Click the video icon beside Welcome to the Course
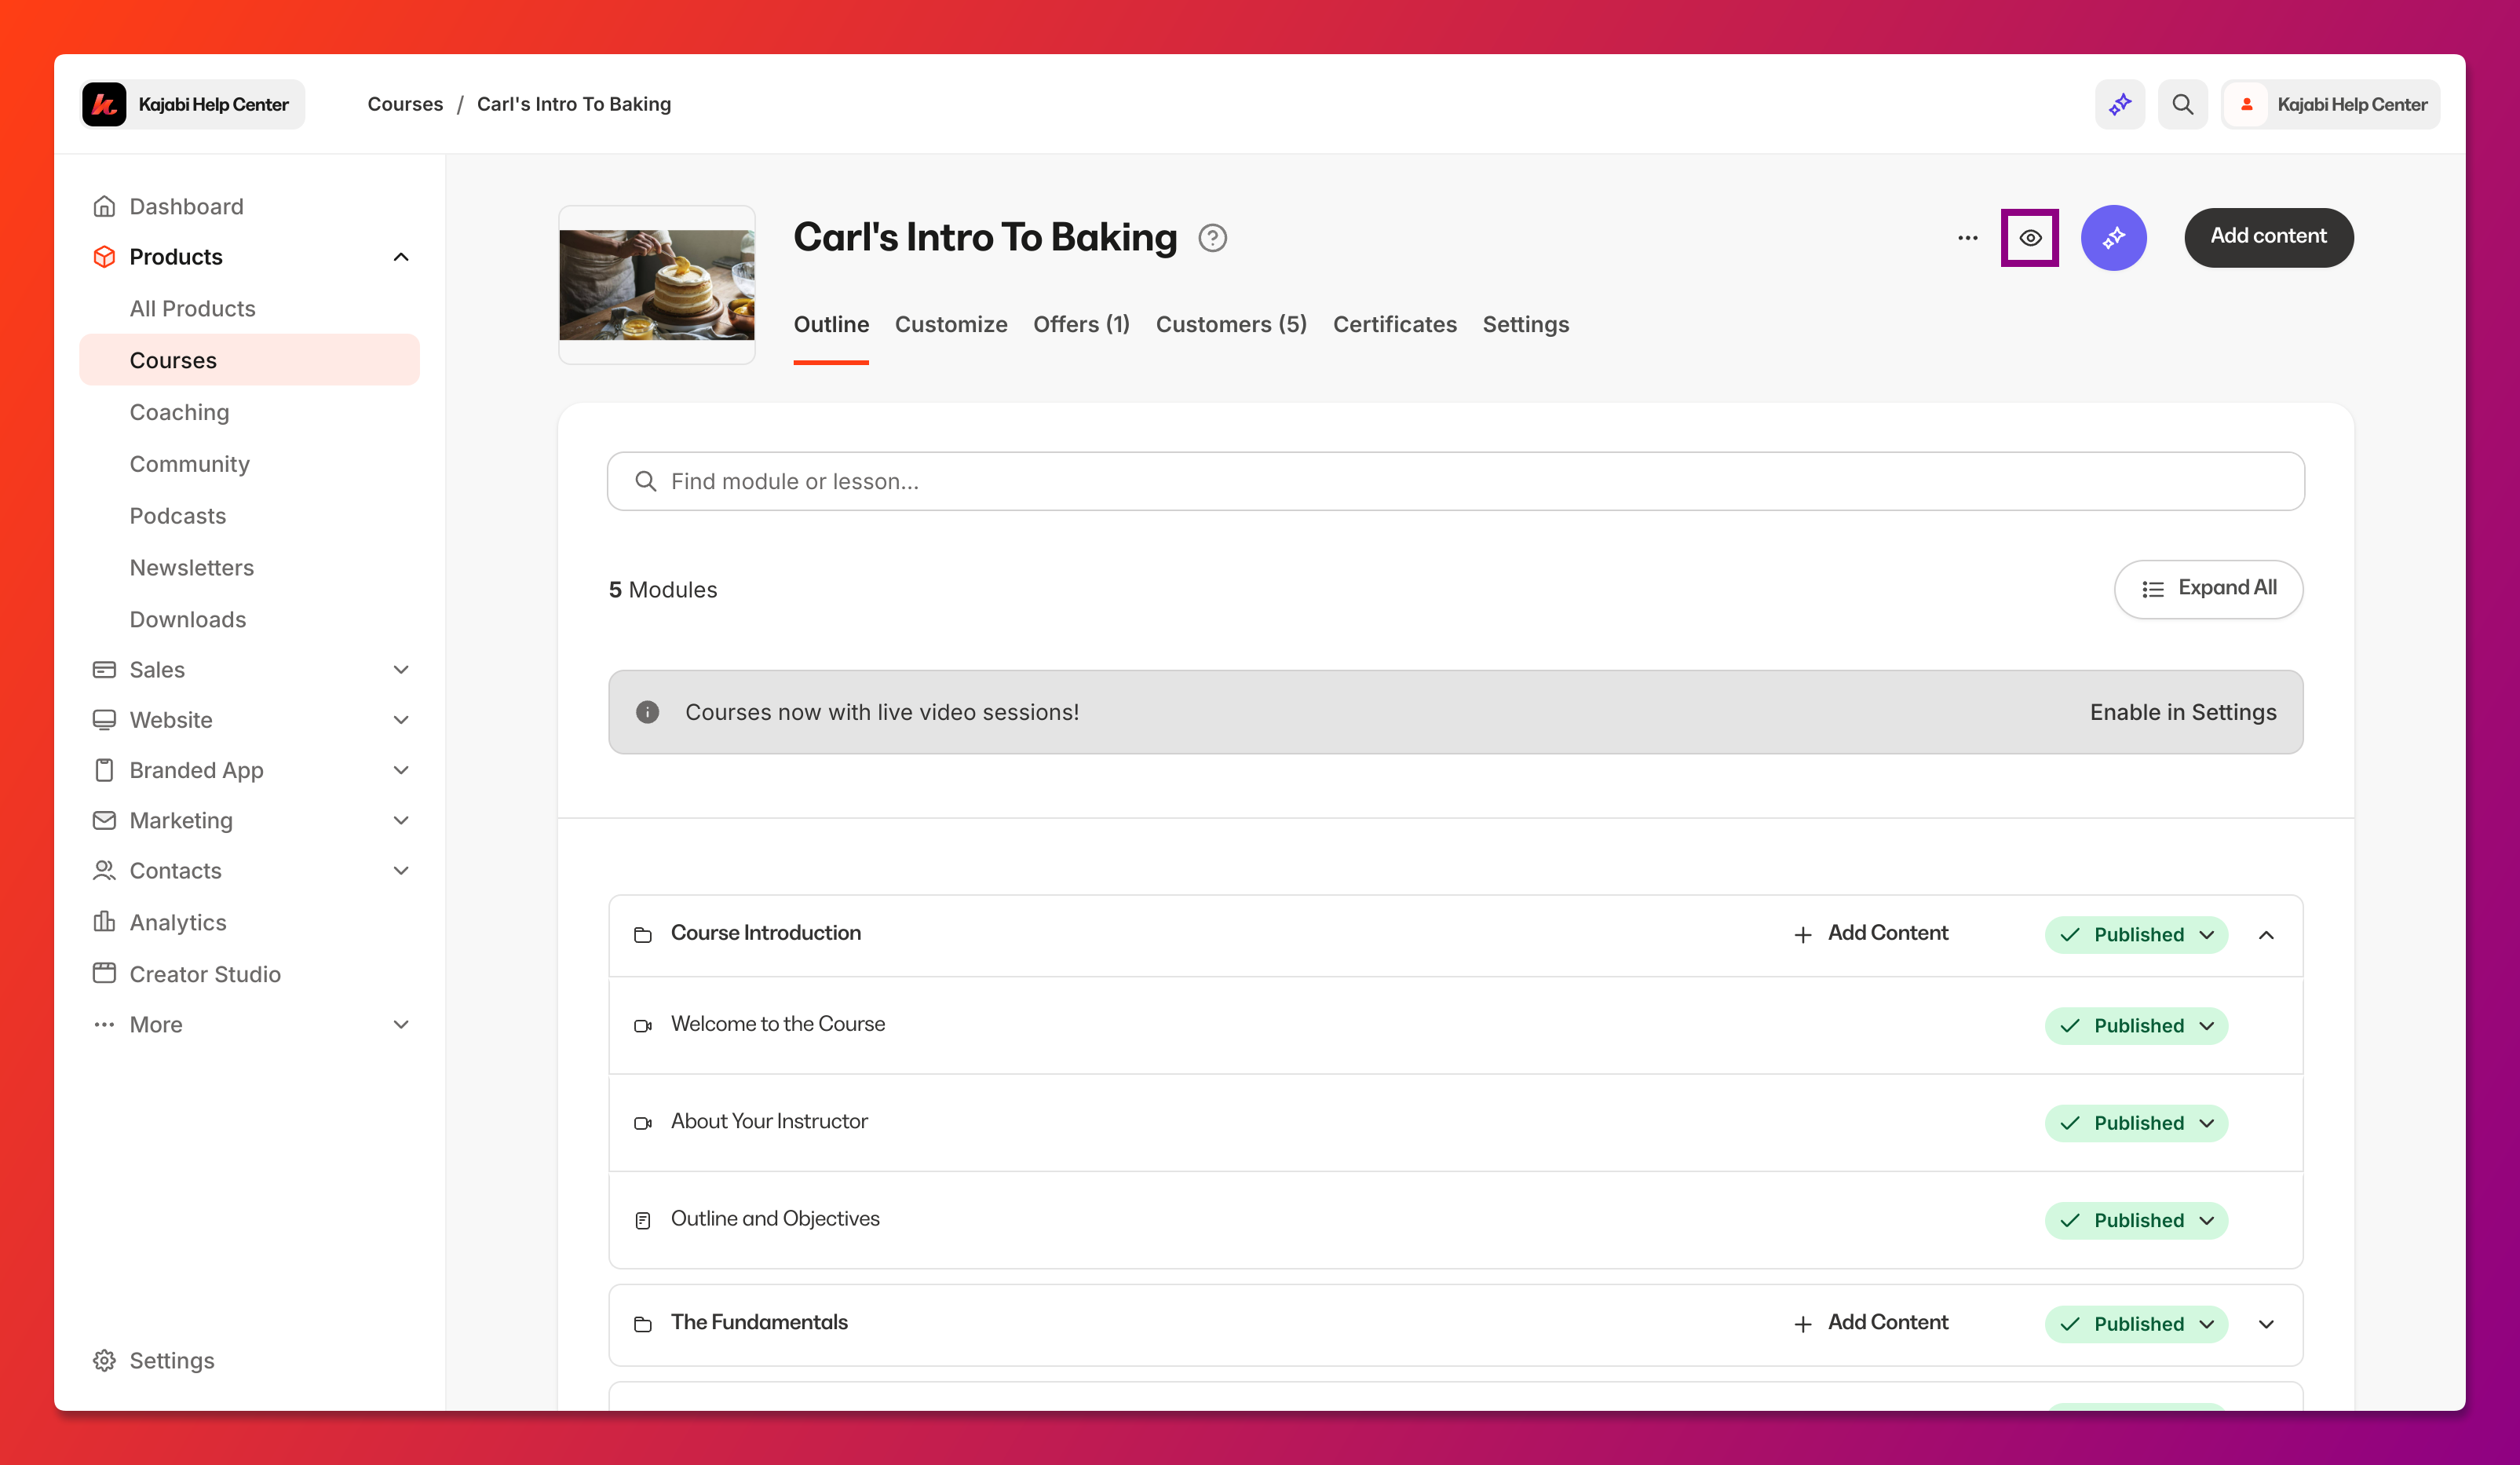The image size is (2520, 1465). (x=643, y=1026)
